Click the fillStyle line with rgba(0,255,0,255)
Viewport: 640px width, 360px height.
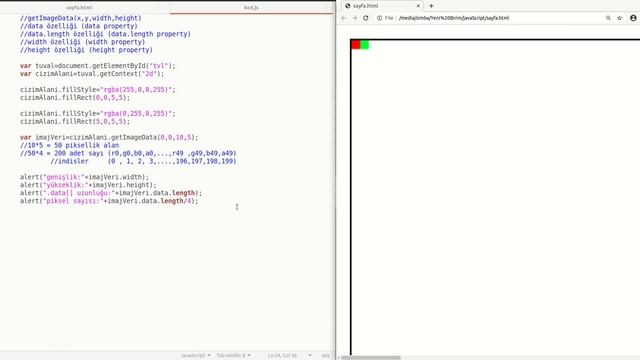tap(98, 113)
